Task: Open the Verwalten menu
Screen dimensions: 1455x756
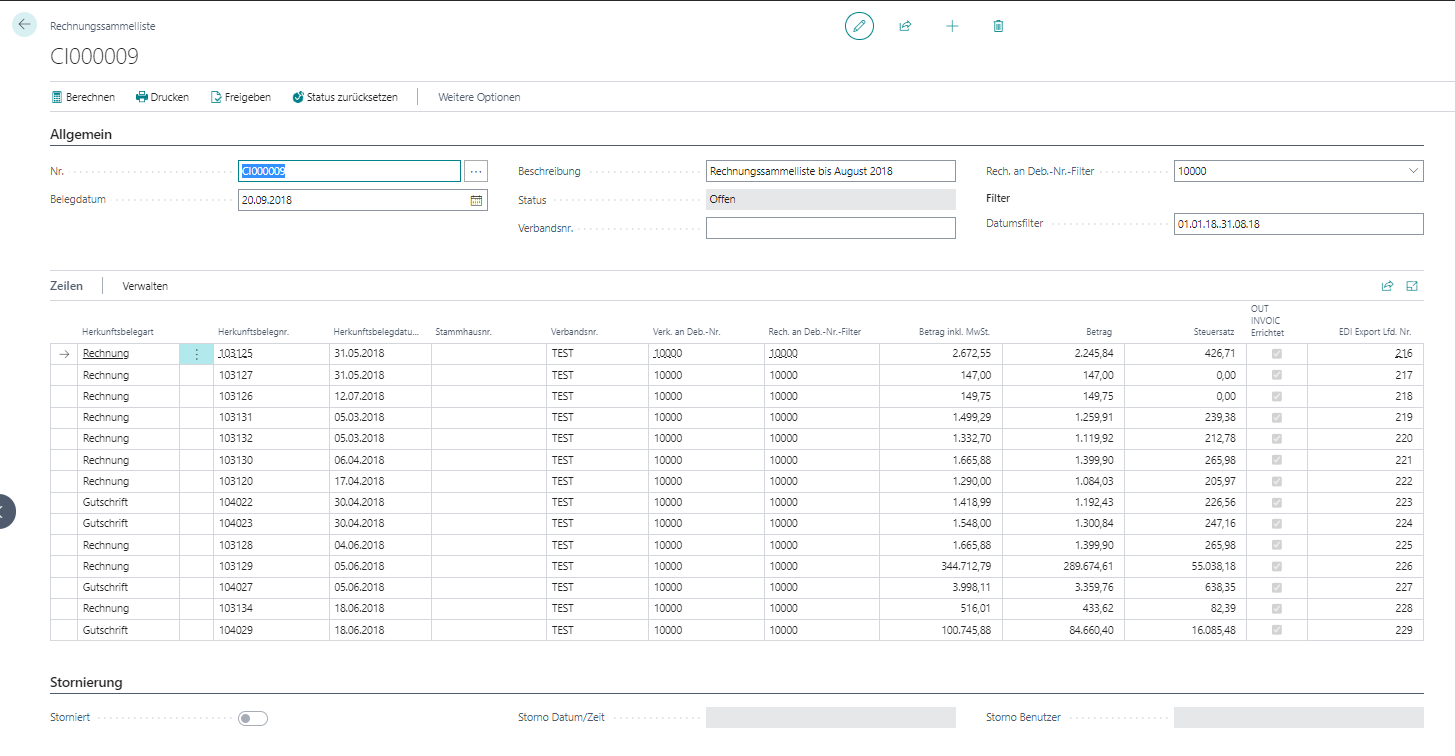Action: [145, 286]
